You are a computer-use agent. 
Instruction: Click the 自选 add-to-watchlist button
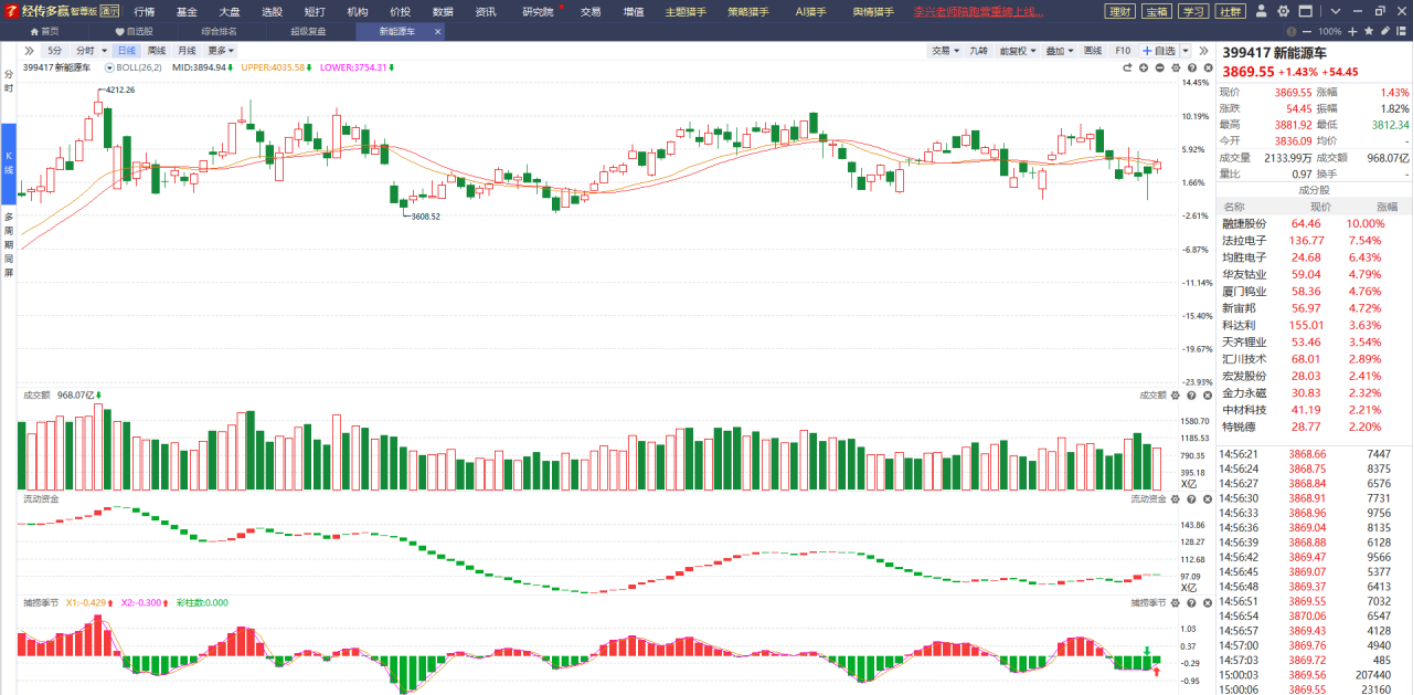point(1159,50)
